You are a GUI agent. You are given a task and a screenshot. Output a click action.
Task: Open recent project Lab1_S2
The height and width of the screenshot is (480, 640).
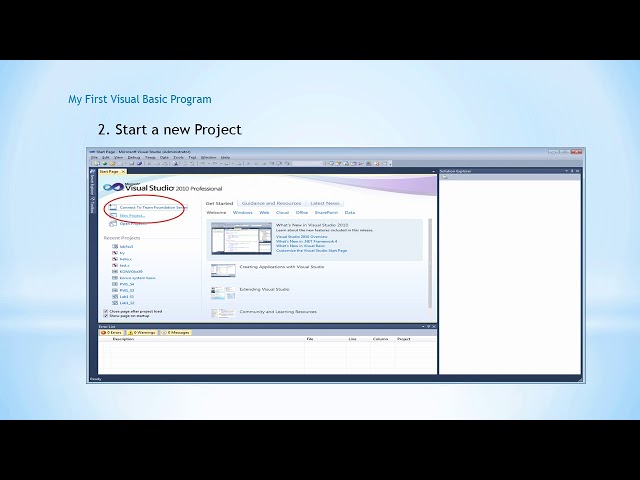coord(127,303)
